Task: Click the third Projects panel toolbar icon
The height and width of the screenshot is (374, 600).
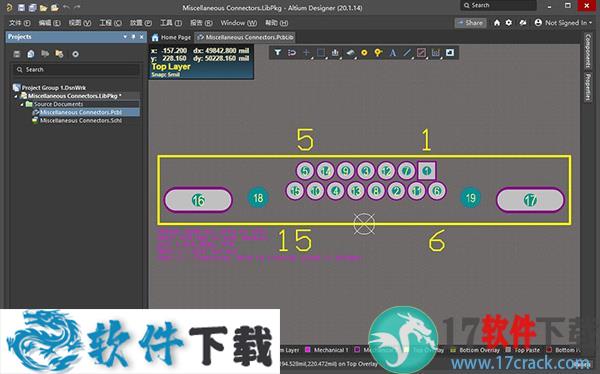Action: [45, 54]
